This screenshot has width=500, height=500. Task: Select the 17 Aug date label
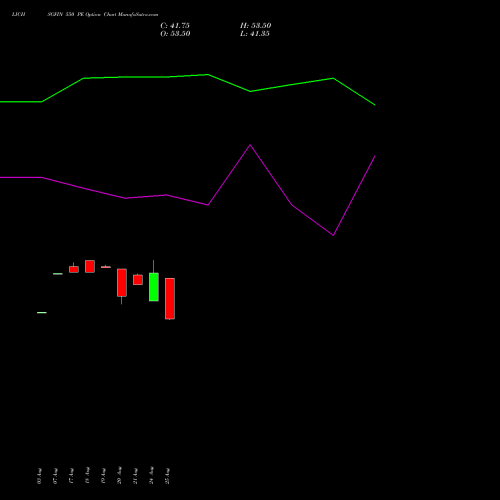point(71,476)
